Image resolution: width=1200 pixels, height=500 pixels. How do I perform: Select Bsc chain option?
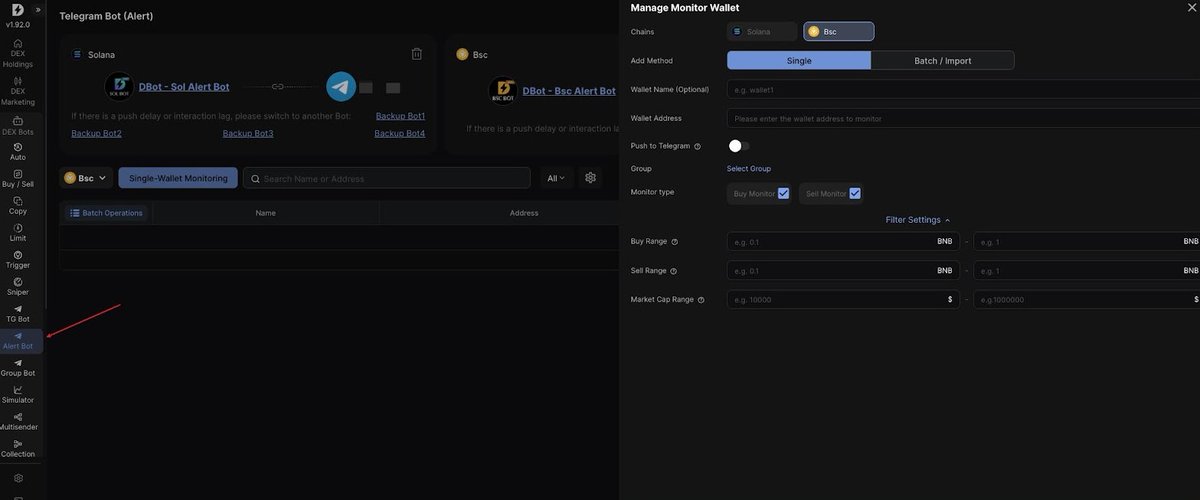(839, 32)
